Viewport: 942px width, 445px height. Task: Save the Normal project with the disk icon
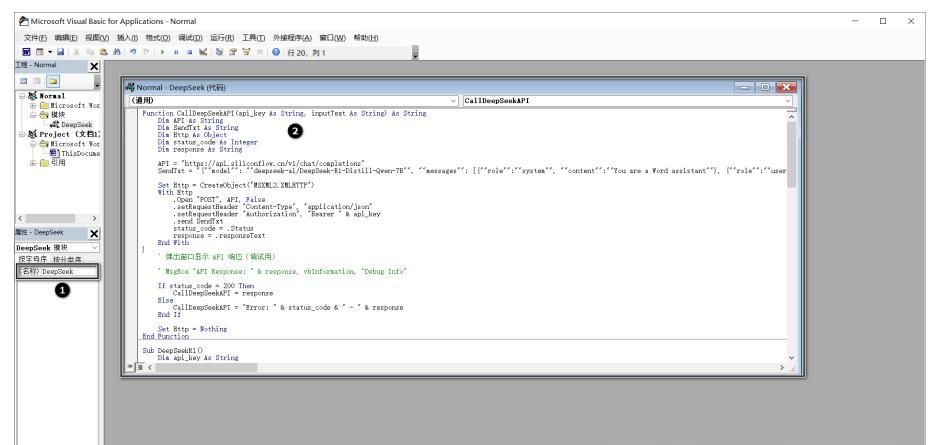pyautogui.click(x=60, y=52)
